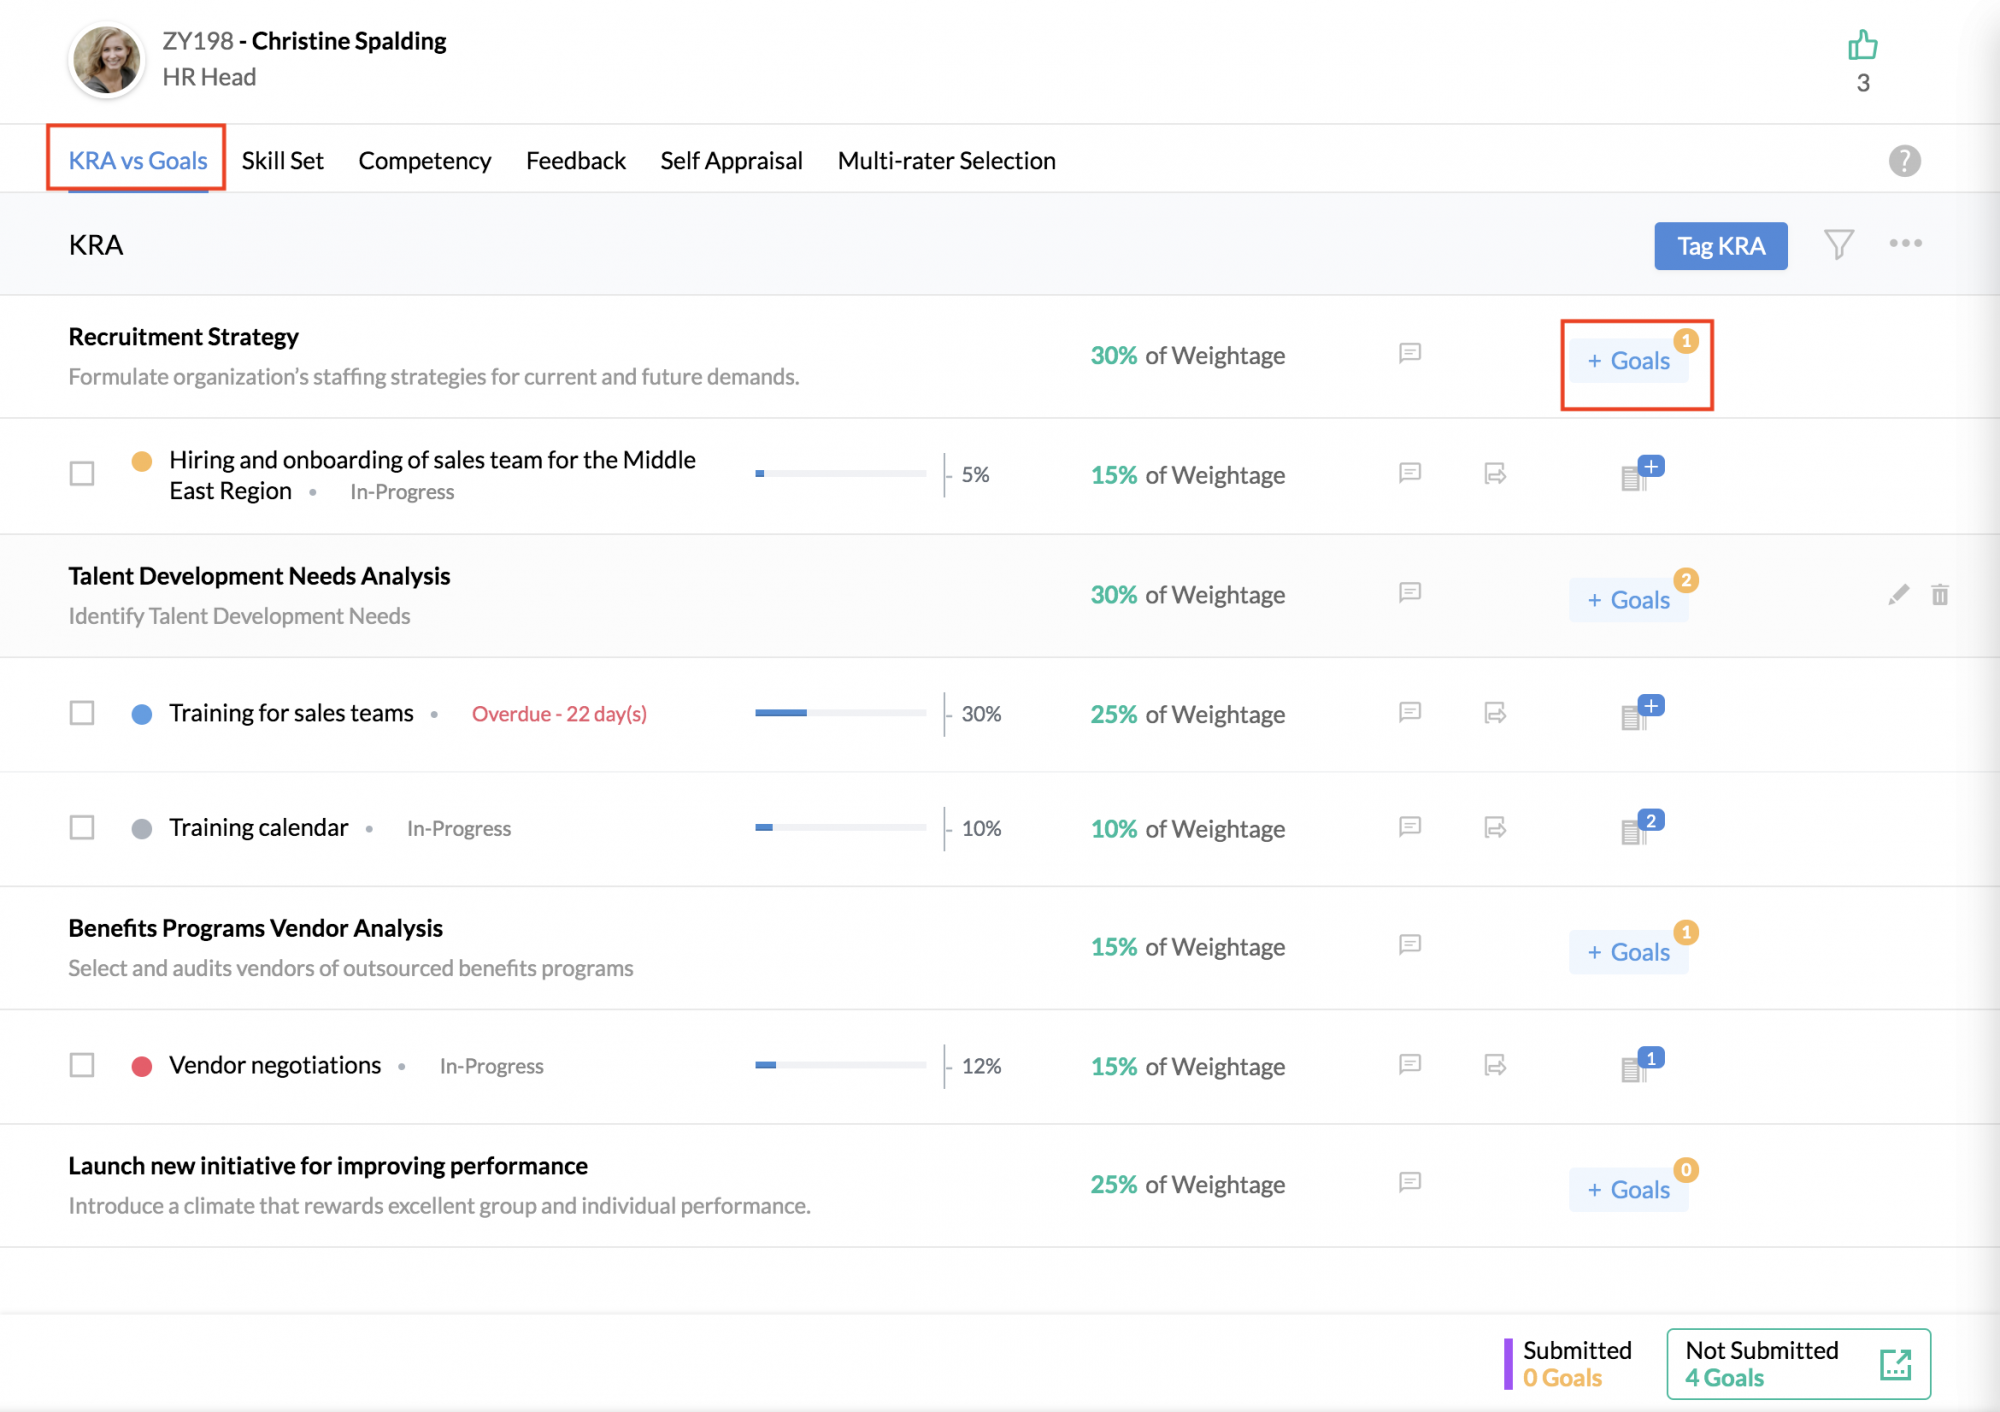
Task: Open the help question mark icon
Action: (1904, 161)
